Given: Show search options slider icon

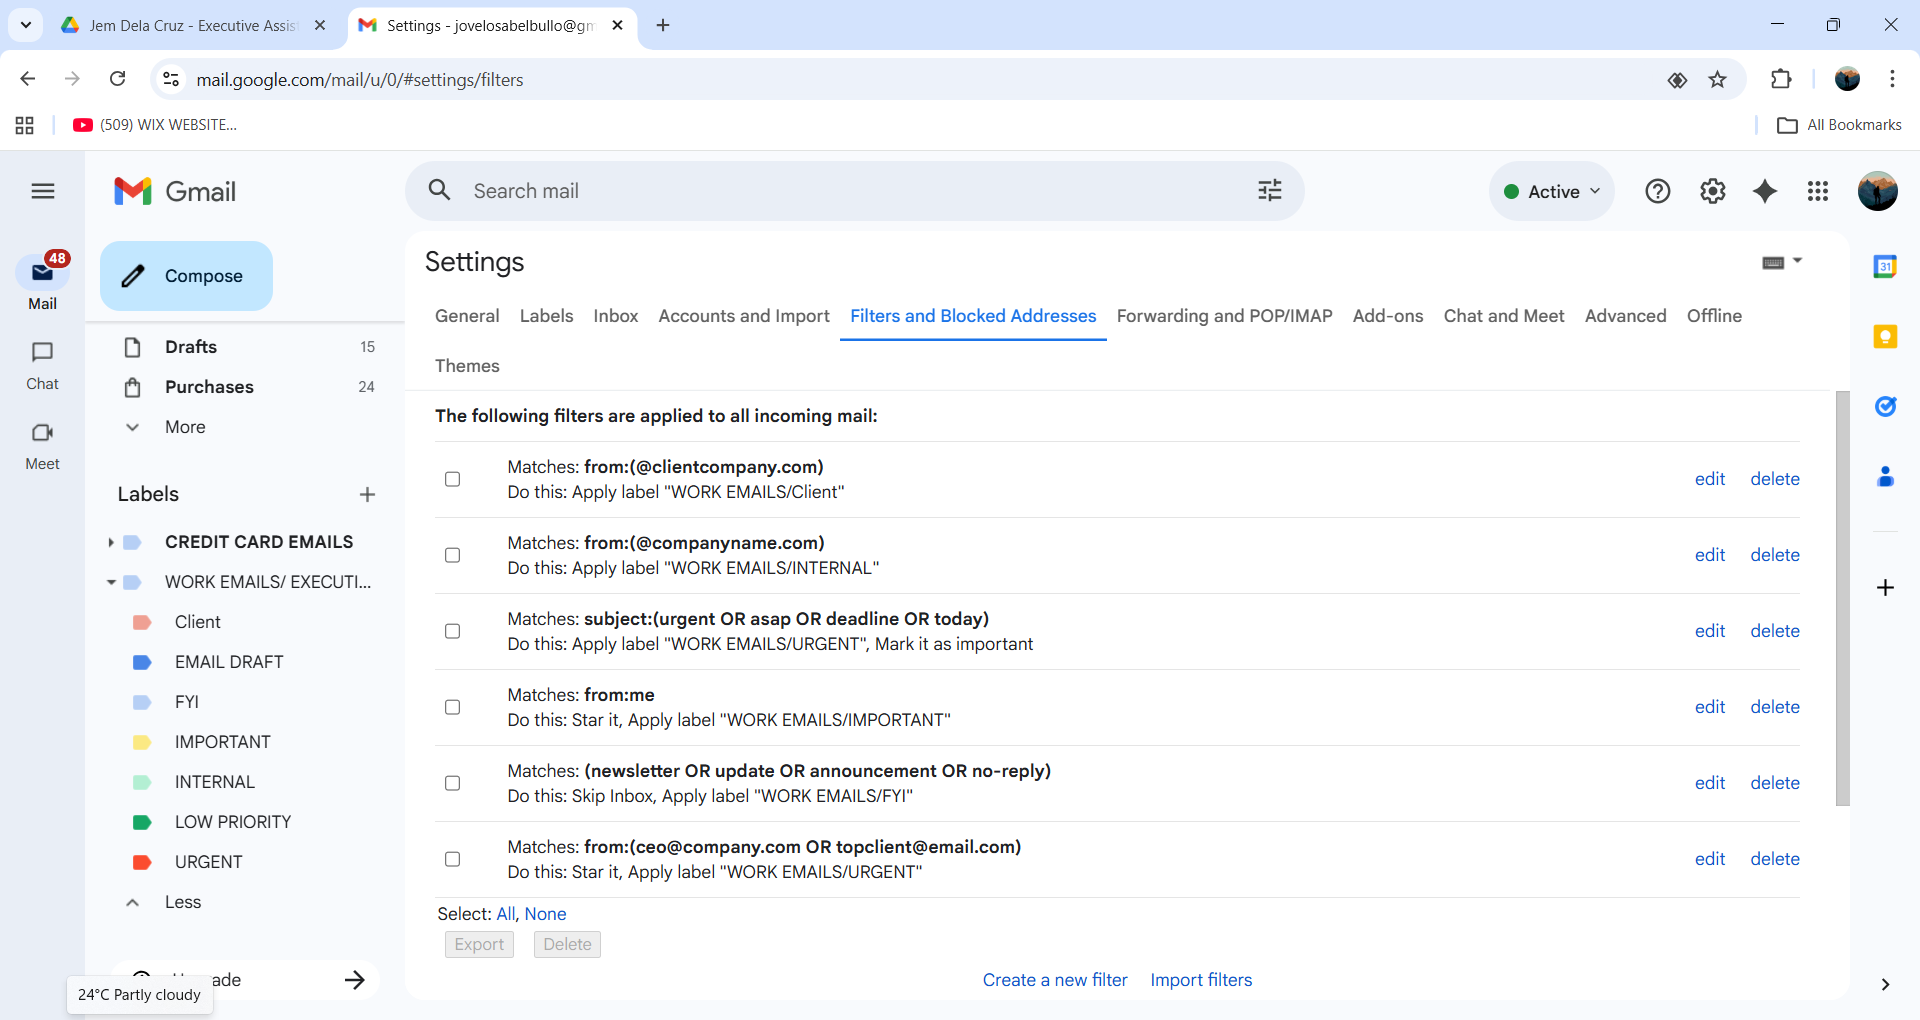Looking at the screenshot, I should click(1269, 190).
